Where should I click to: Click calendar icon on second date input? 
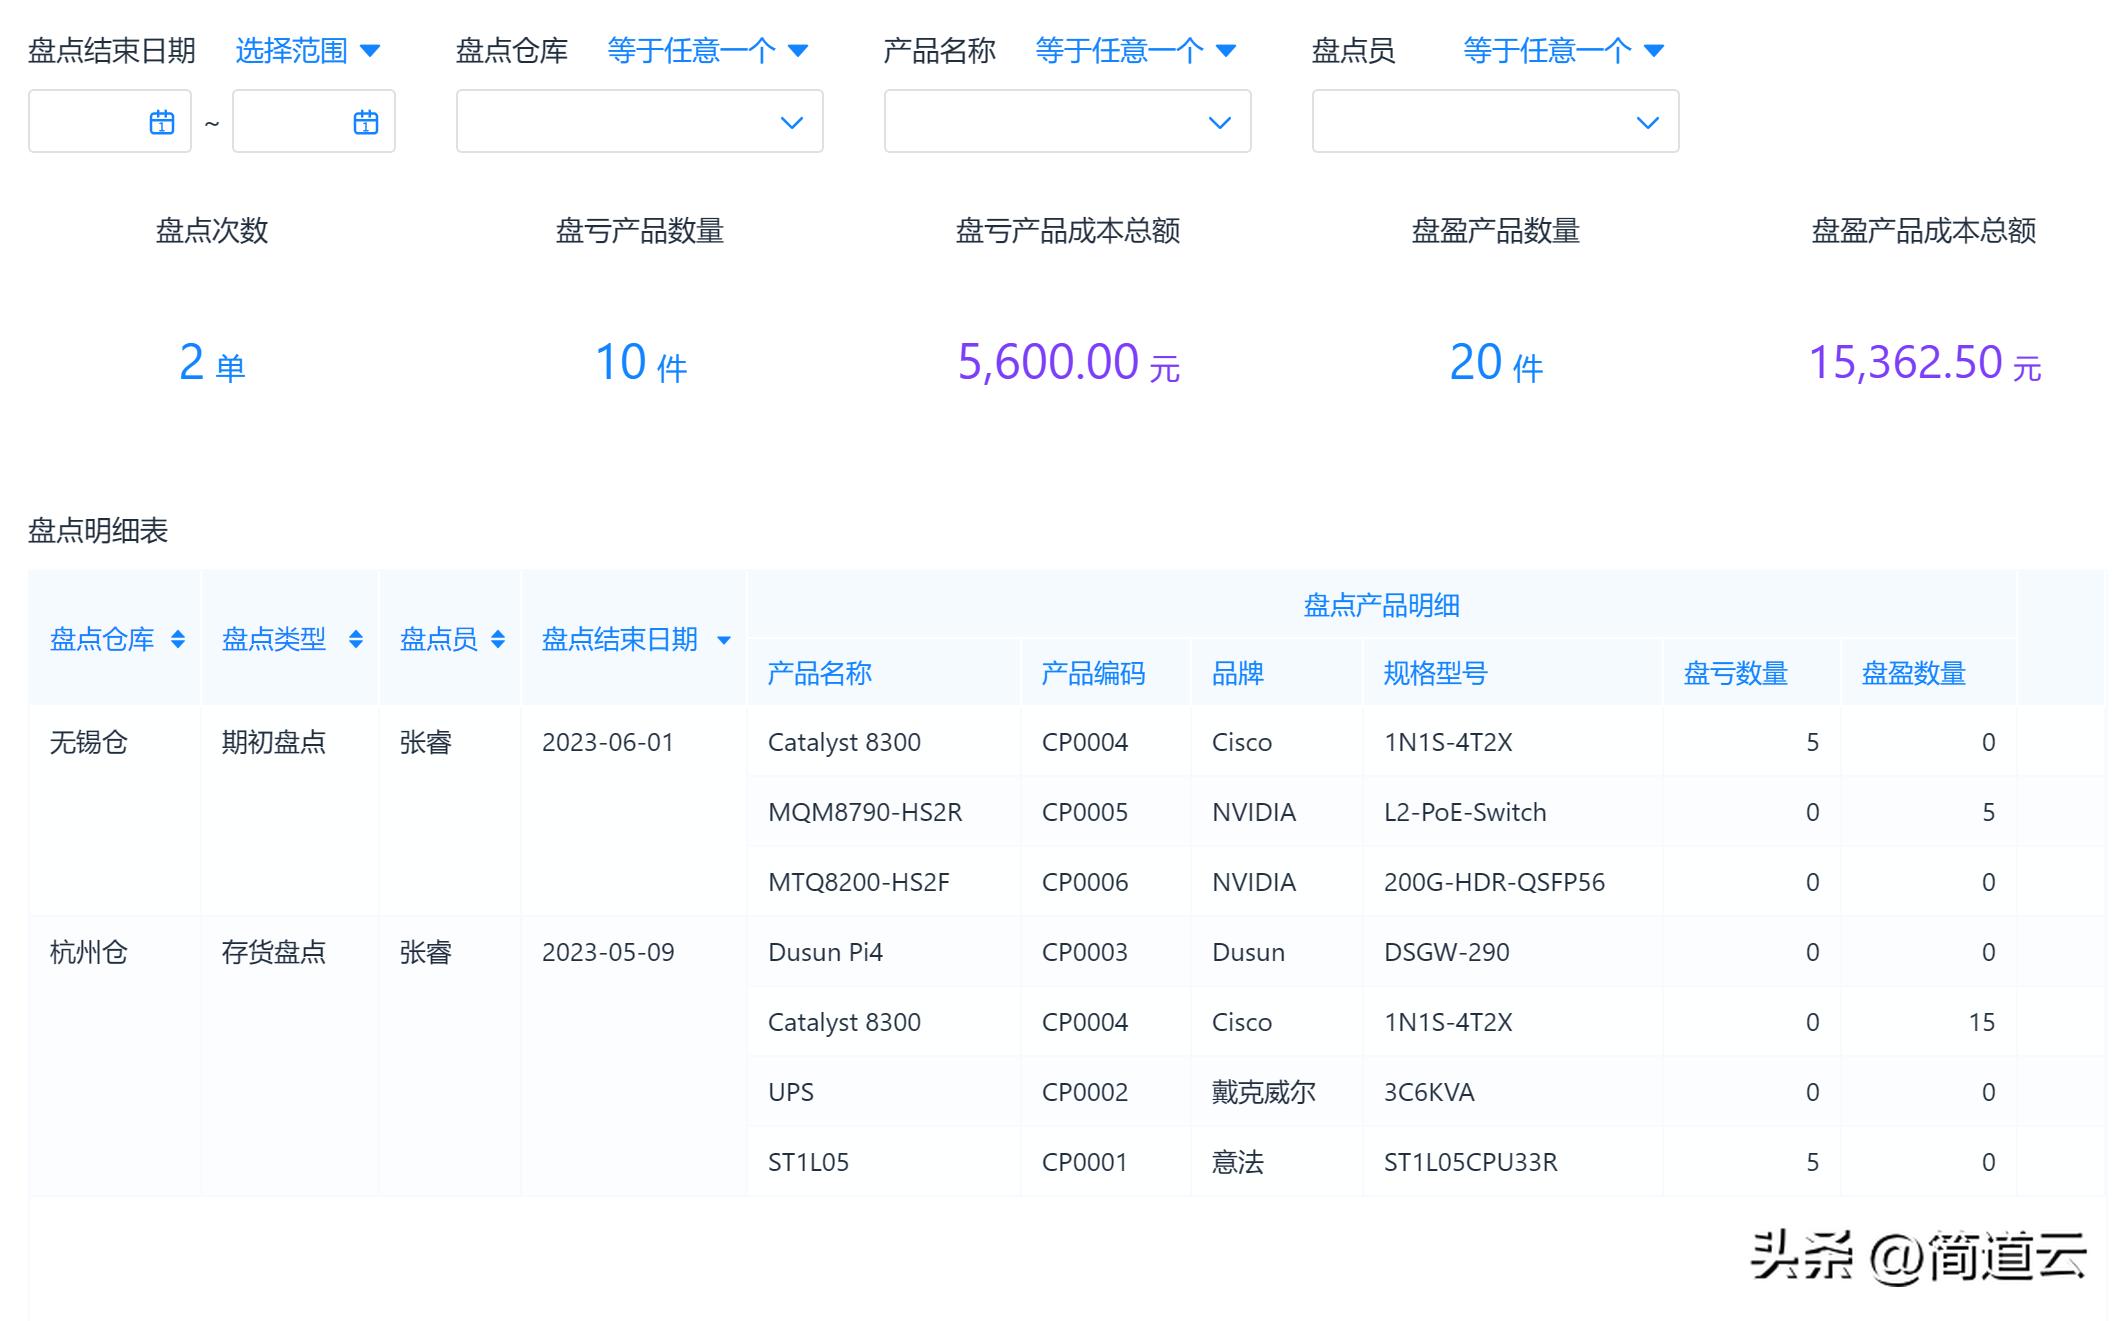click(366, 121)
